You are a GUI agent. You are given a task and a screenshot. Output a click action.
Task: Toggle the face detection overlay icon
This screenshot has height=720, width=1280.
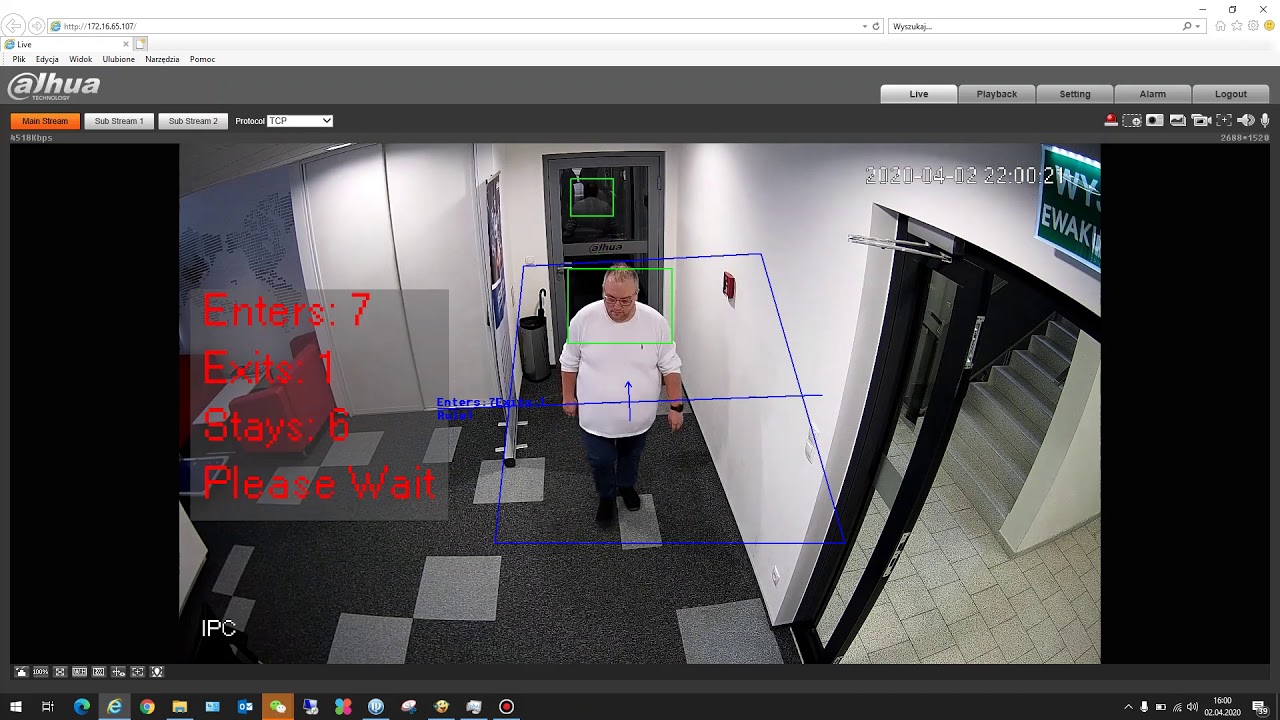157,672
